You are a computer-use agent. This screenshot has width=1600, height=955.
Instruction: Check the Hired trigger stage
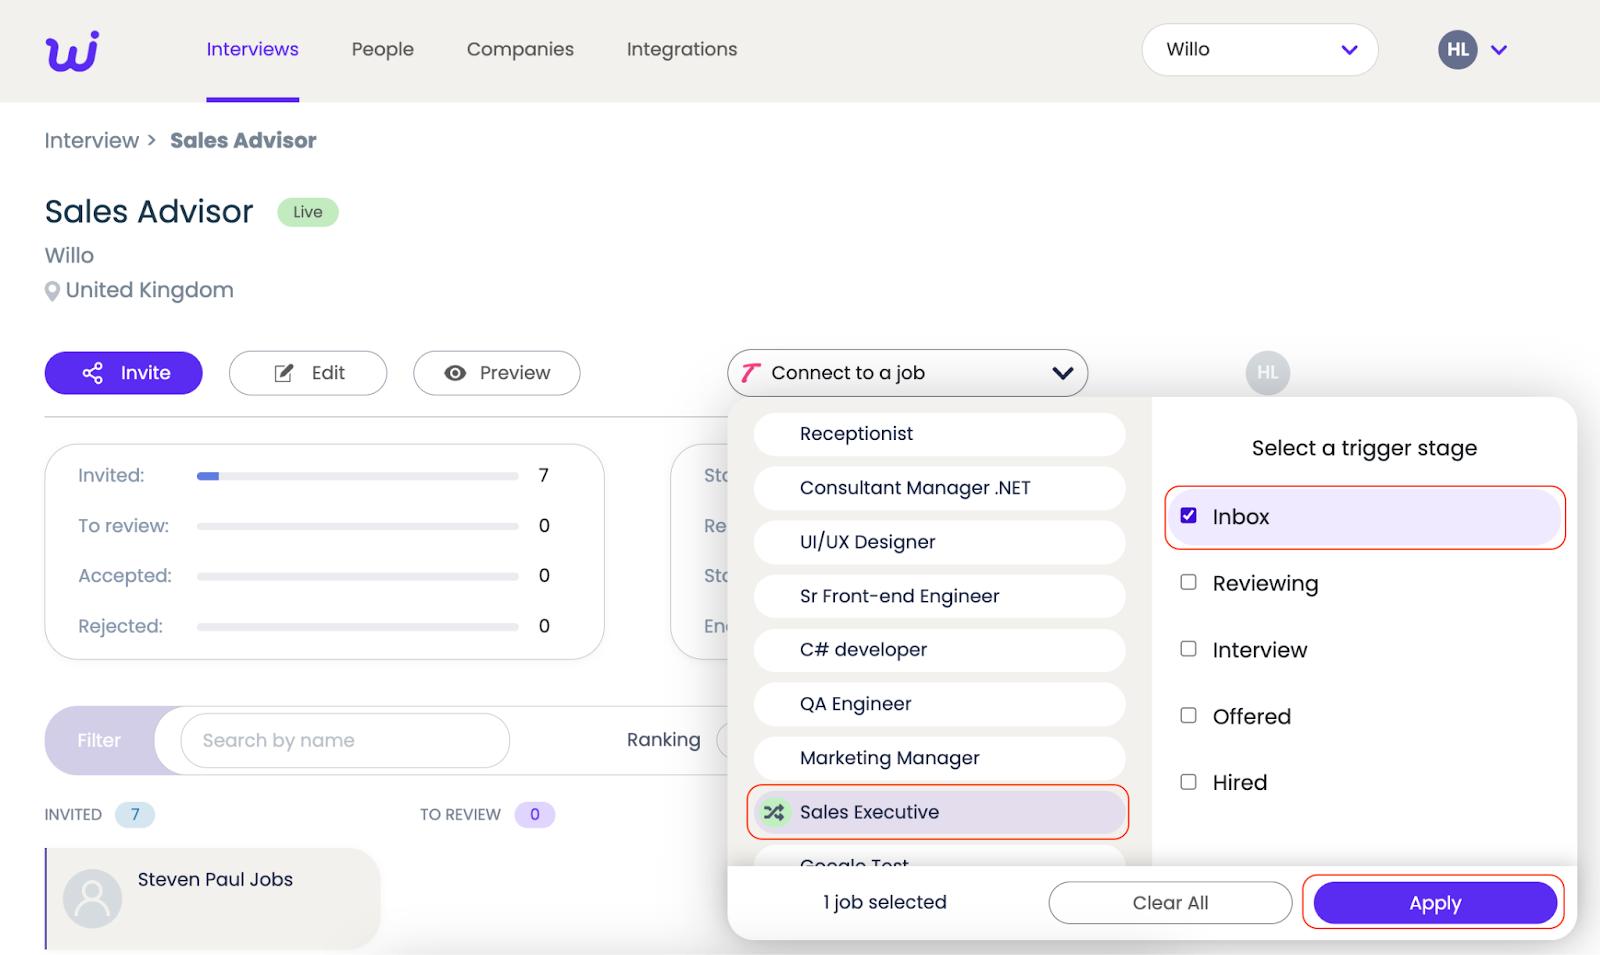click(1188, 782)
